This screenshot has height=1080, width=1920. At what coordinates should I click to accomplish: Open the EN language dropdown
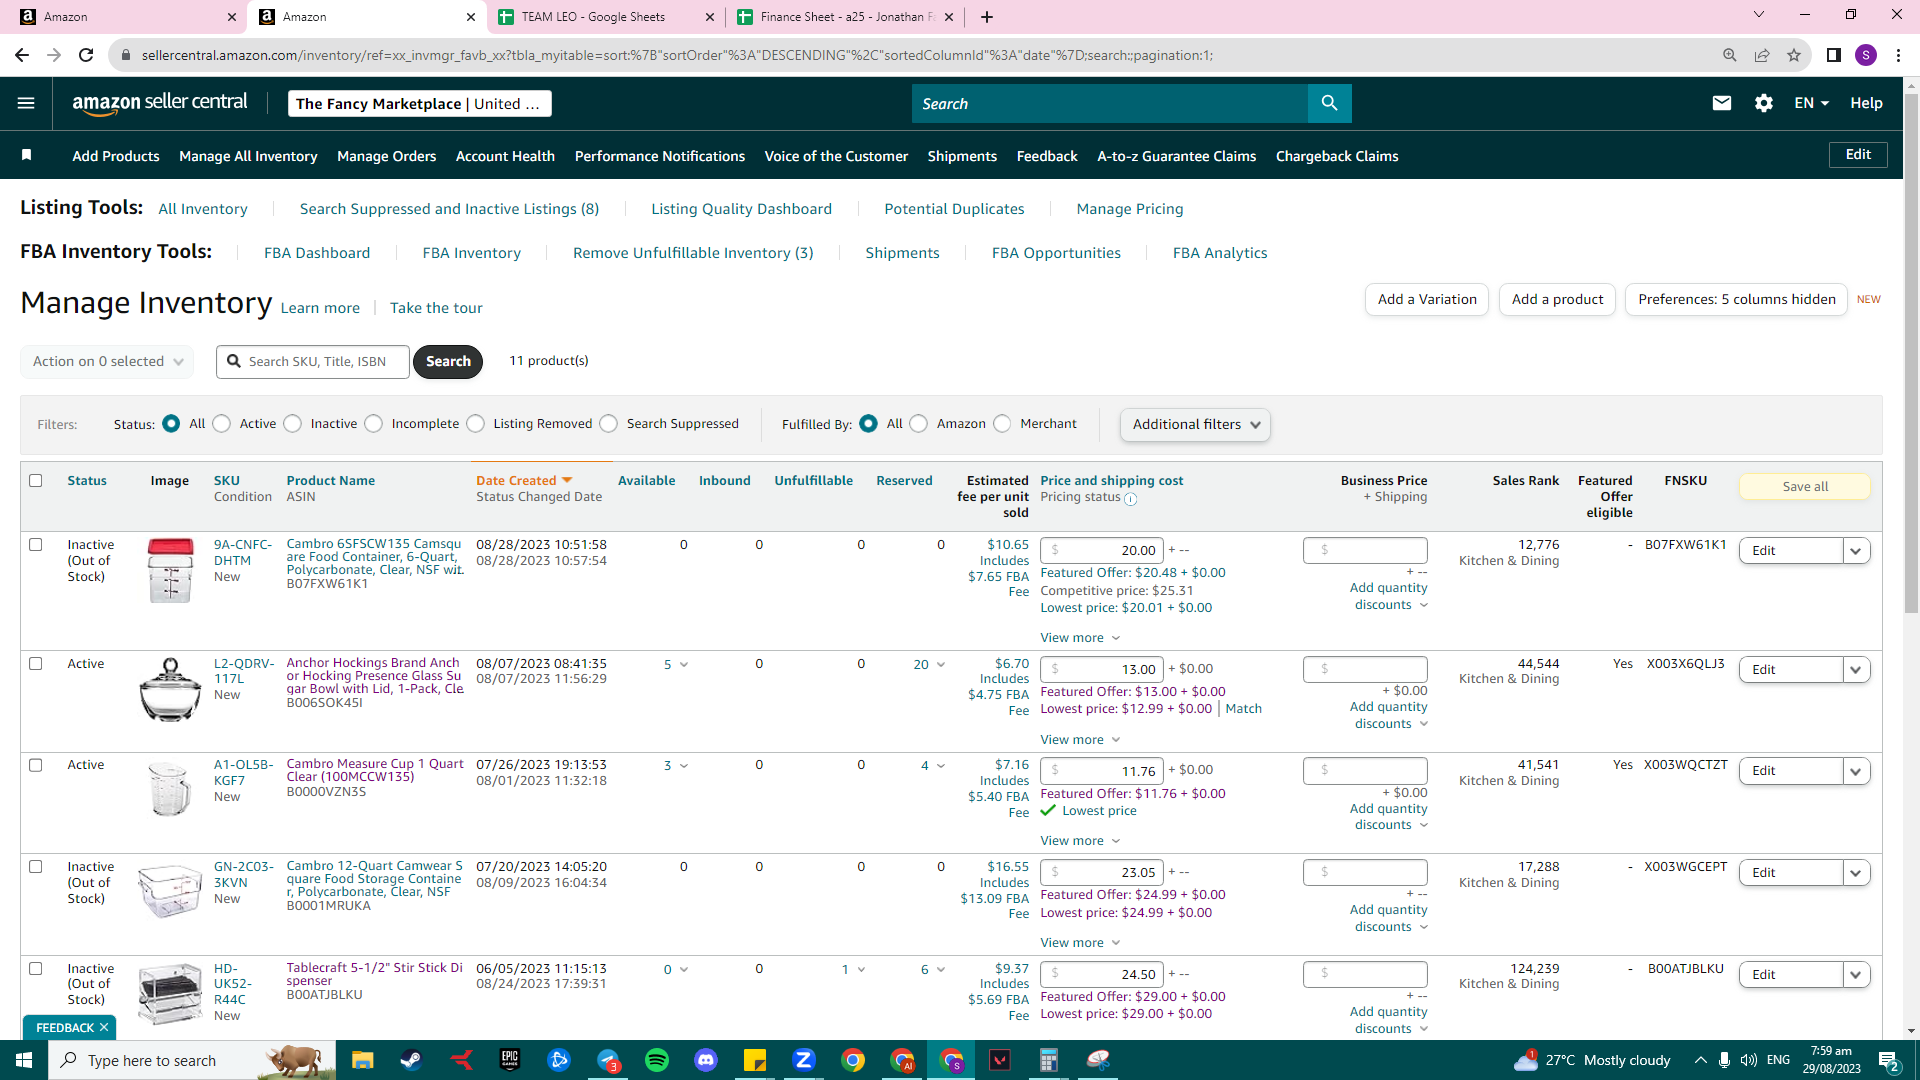pos(1811,103)
